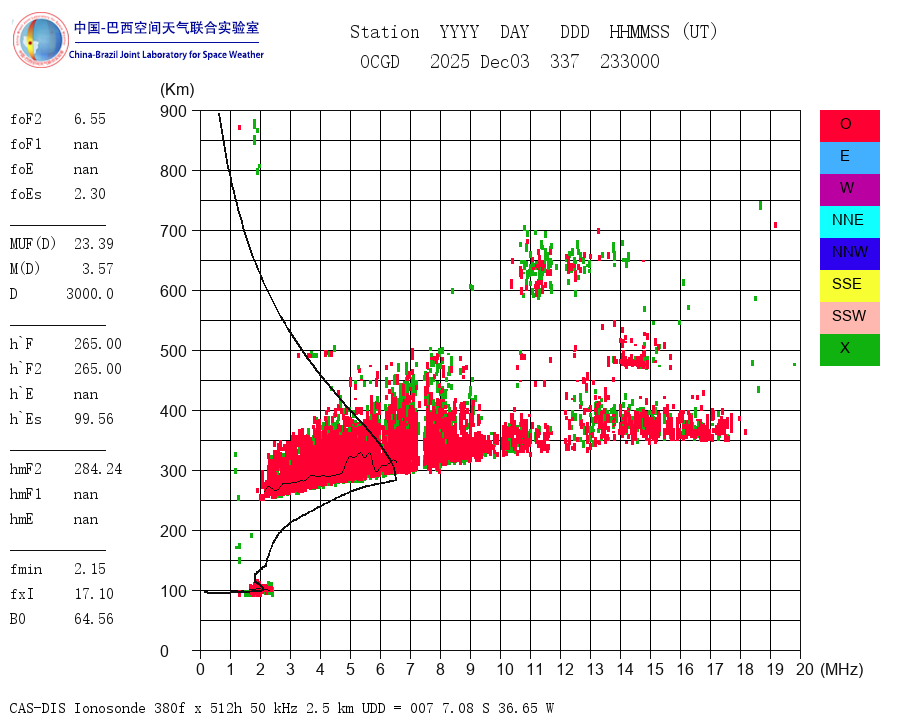This screenshot has width=900, height=720.
Task: Click the fxI value 17.10
Action: tap(94, 594)
